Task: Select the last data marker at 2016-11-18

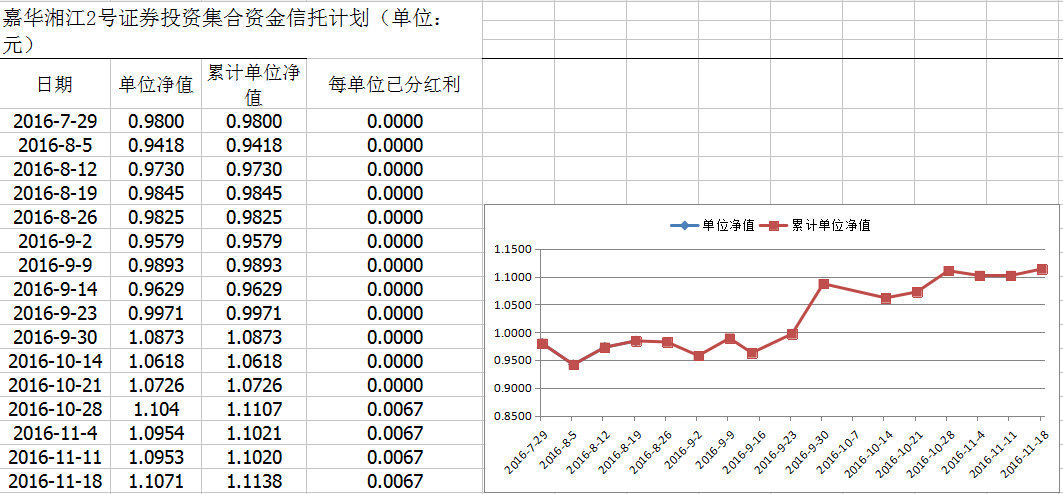Action: point(1042,269)
